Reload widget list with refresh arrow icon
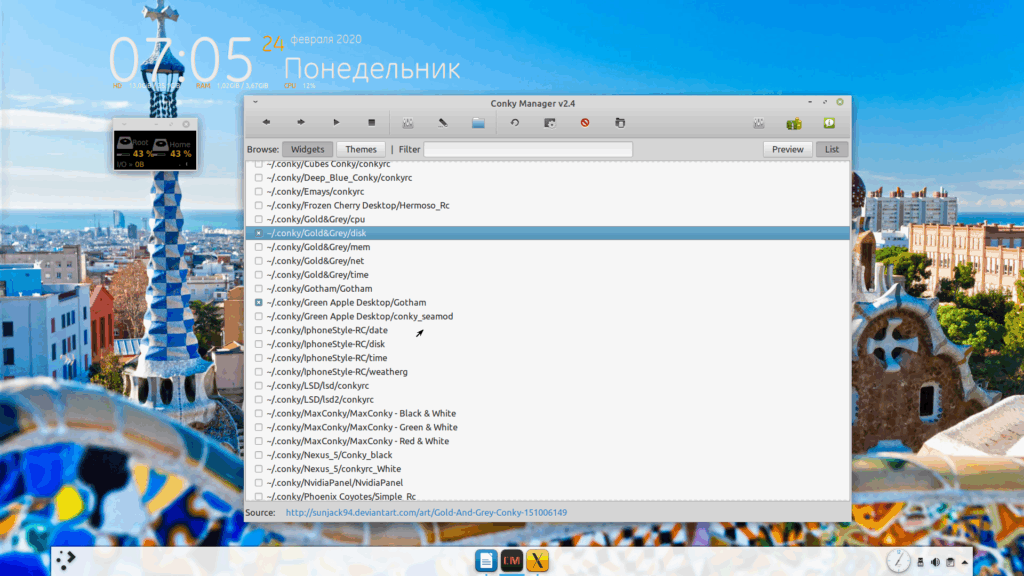The width and height of the screenshot is (1024, 576). pos(515,123)
